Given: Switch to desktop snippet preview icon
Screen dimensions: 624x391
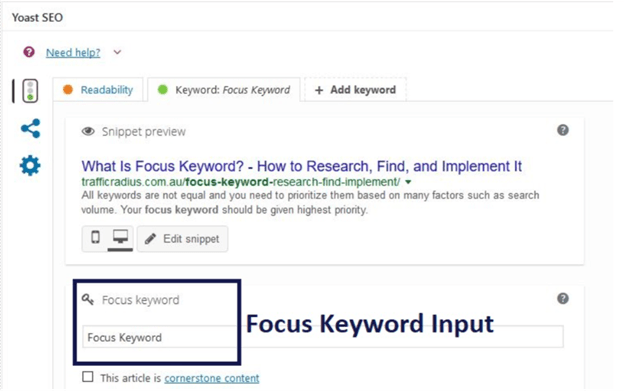Looking at the screenshot, I should 120,238.
